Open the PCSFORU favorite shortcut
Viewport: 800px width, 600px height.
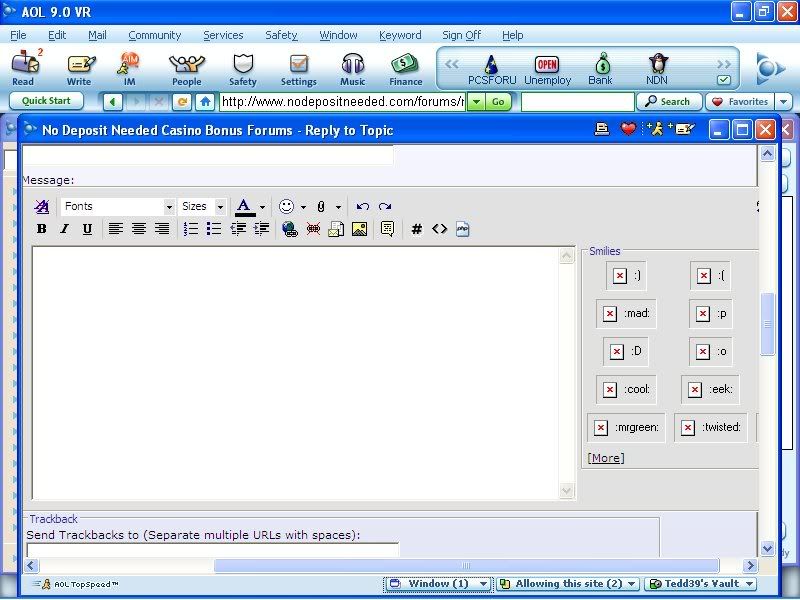492,70
